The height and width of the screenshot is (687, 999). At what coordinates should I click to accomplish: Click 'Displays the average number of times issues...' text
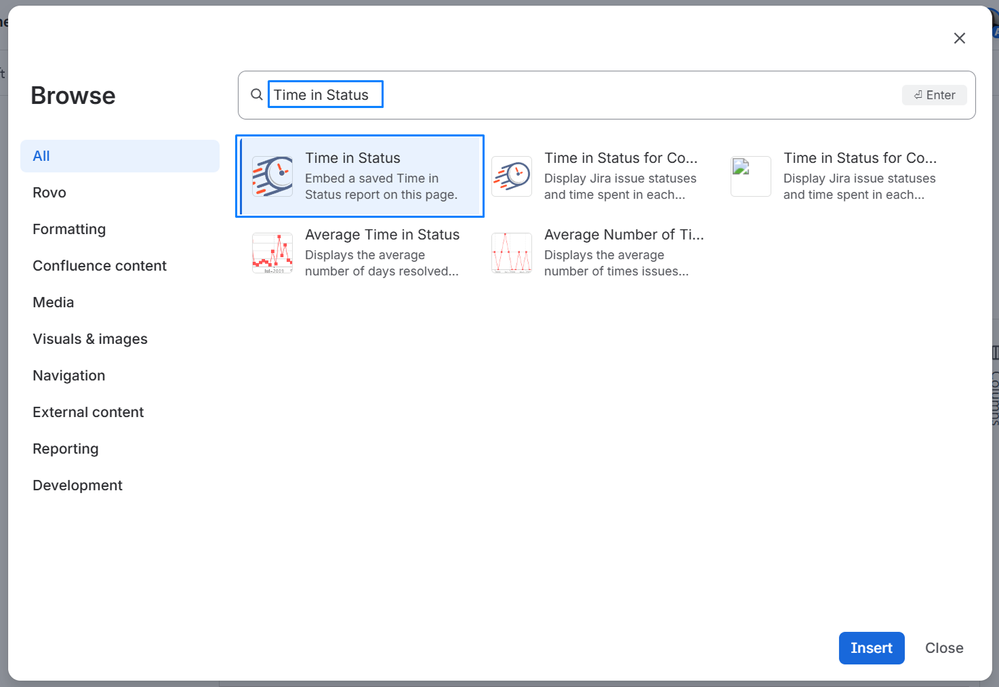tap(616, 263)
